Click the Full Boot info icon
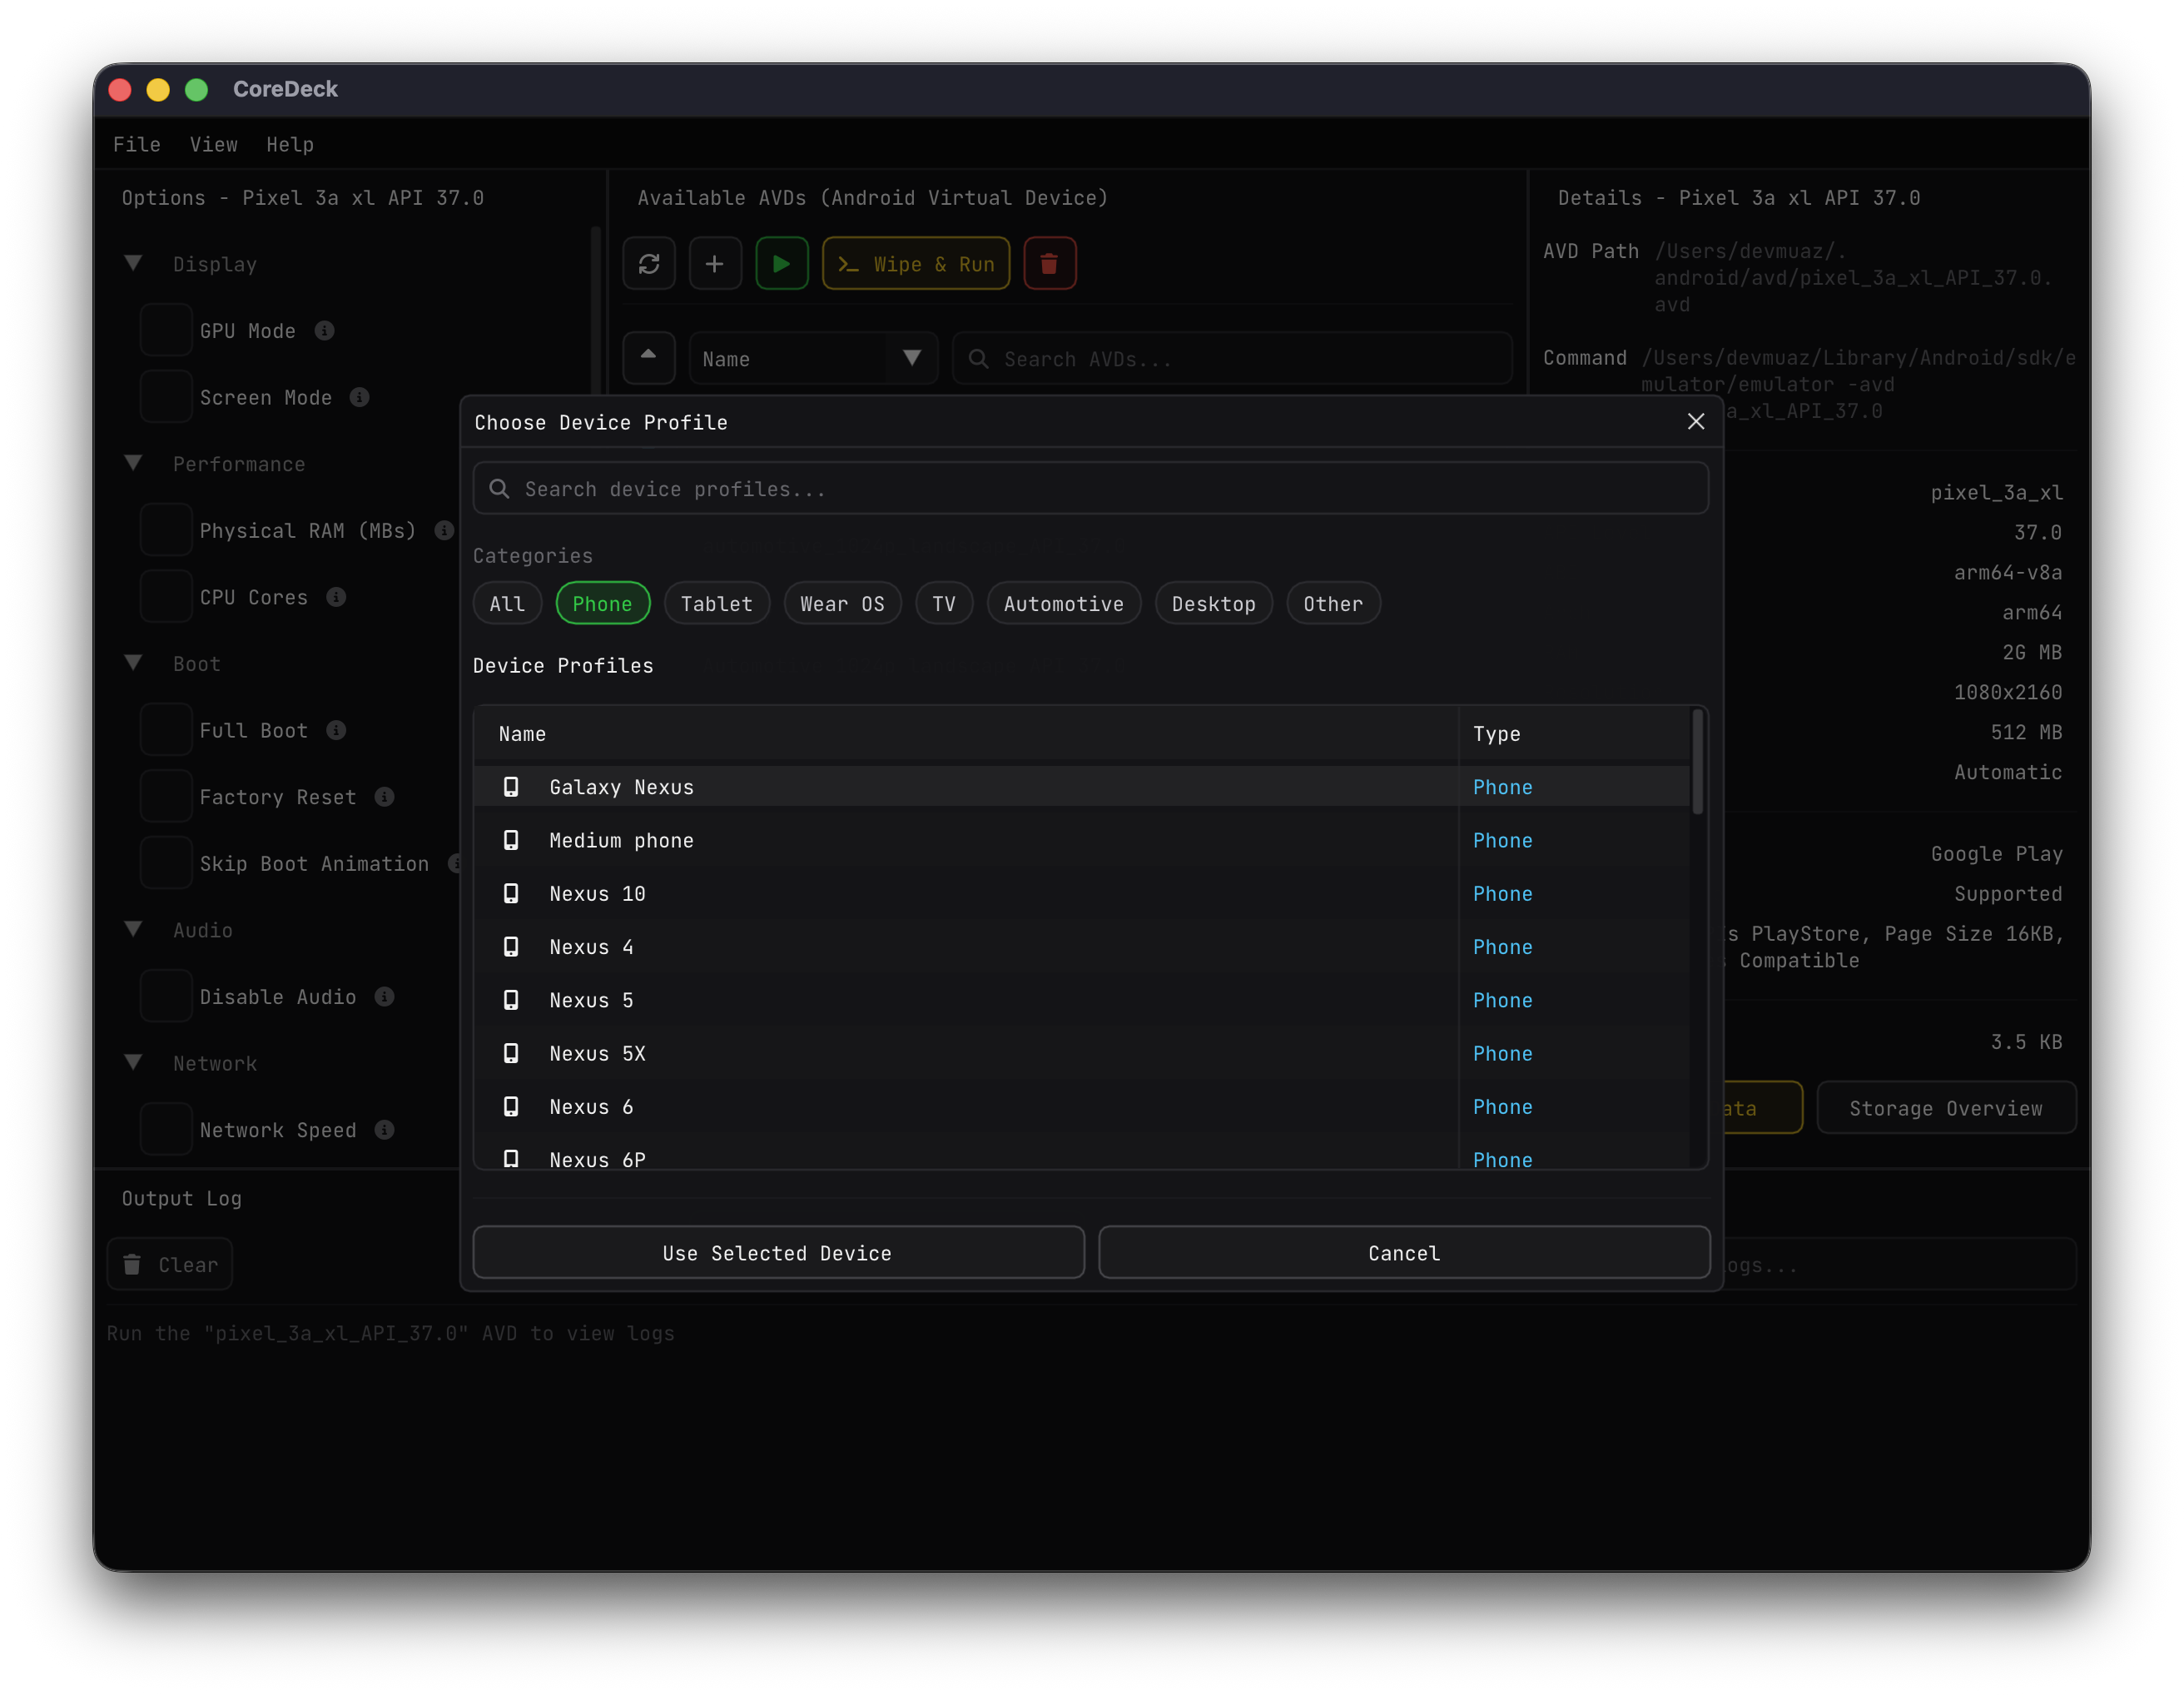This screenshot has width=2184, height=1695. (x=336, y=730)
